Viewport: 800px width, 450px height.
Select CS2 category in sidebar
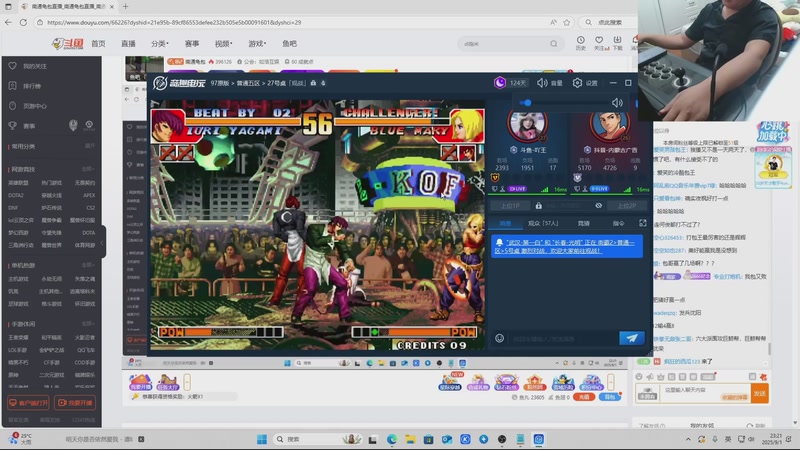point(90,208)
